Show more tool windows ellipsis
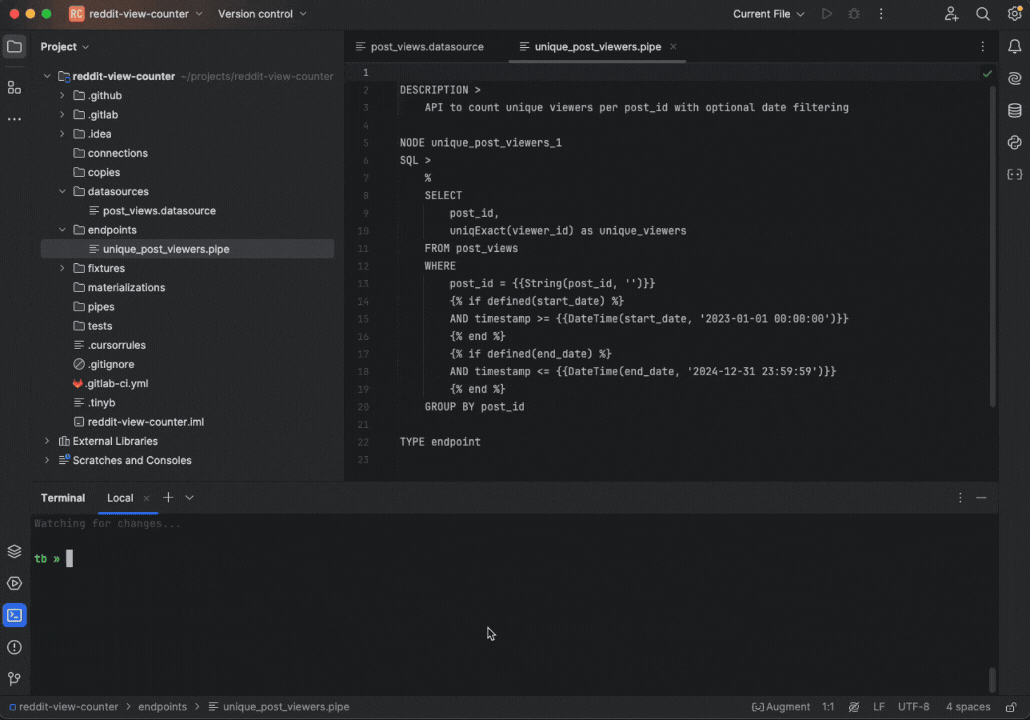Screen dimensions: 1030x720 point(14,119)
